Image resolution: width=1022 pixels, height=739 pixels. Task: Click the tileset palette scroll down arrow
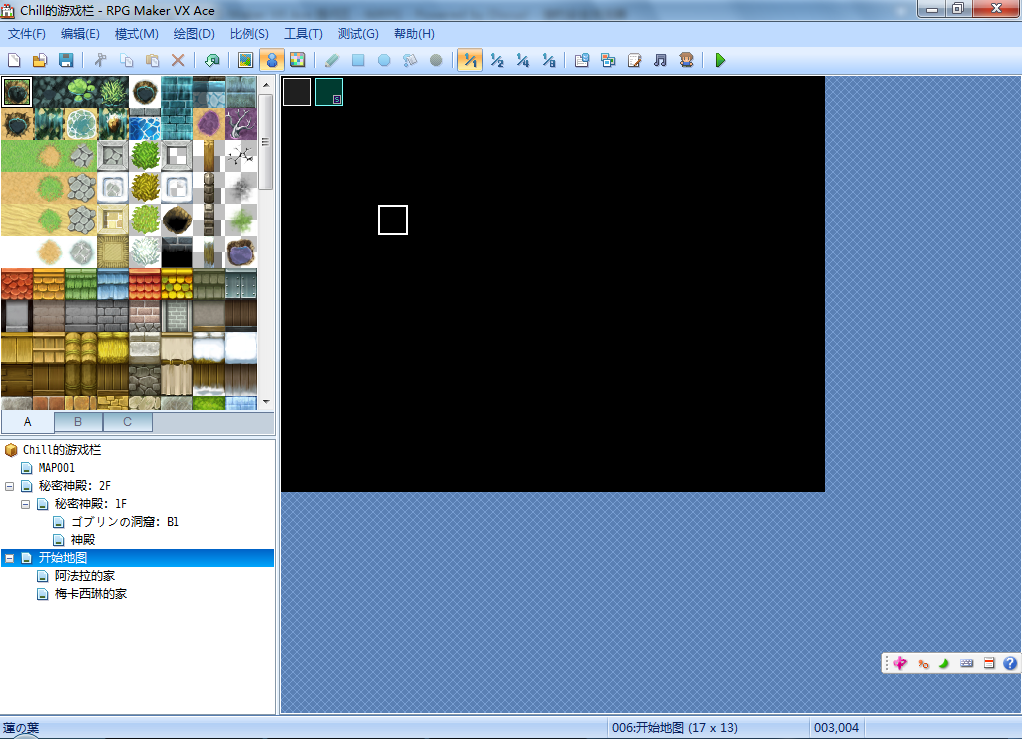pos(266,402)
